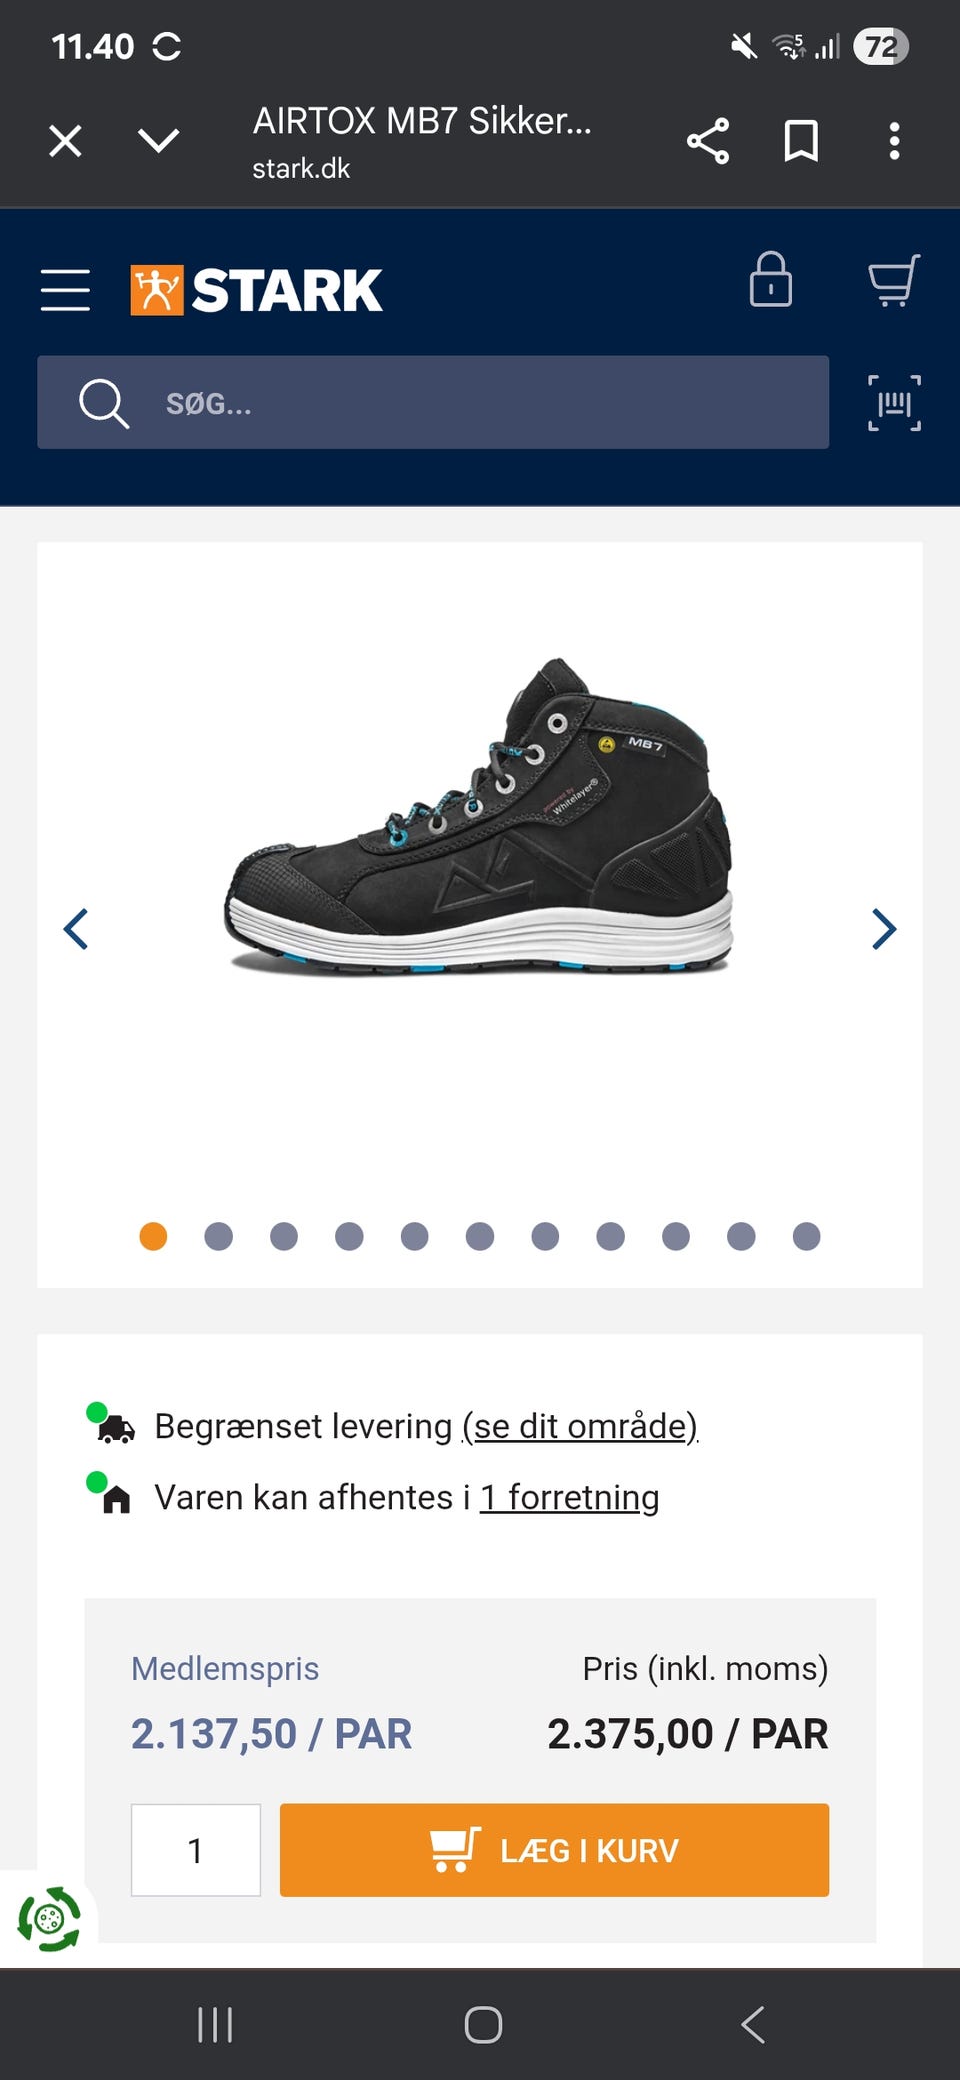
Task: Open the '1 forretning' pickup link
Action: point(569,1497)
